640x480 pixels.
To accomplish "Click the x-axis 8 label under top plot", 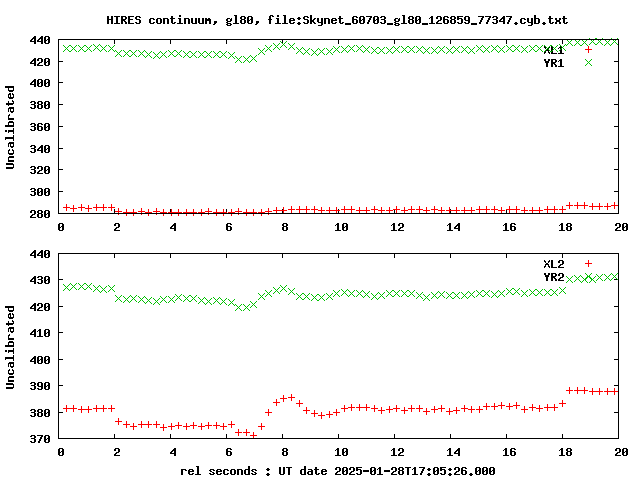I will click(x=285, y=227).
